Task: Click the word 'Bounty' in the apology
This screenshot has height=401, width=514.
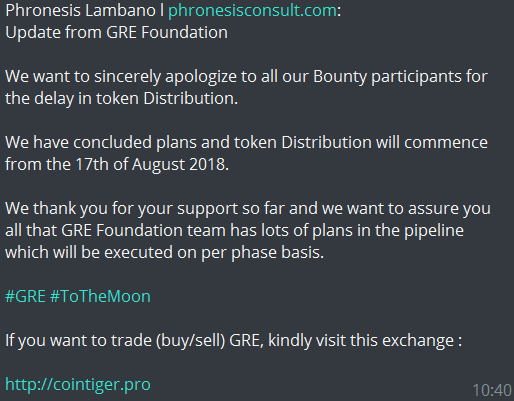Action: coord(340,77)
